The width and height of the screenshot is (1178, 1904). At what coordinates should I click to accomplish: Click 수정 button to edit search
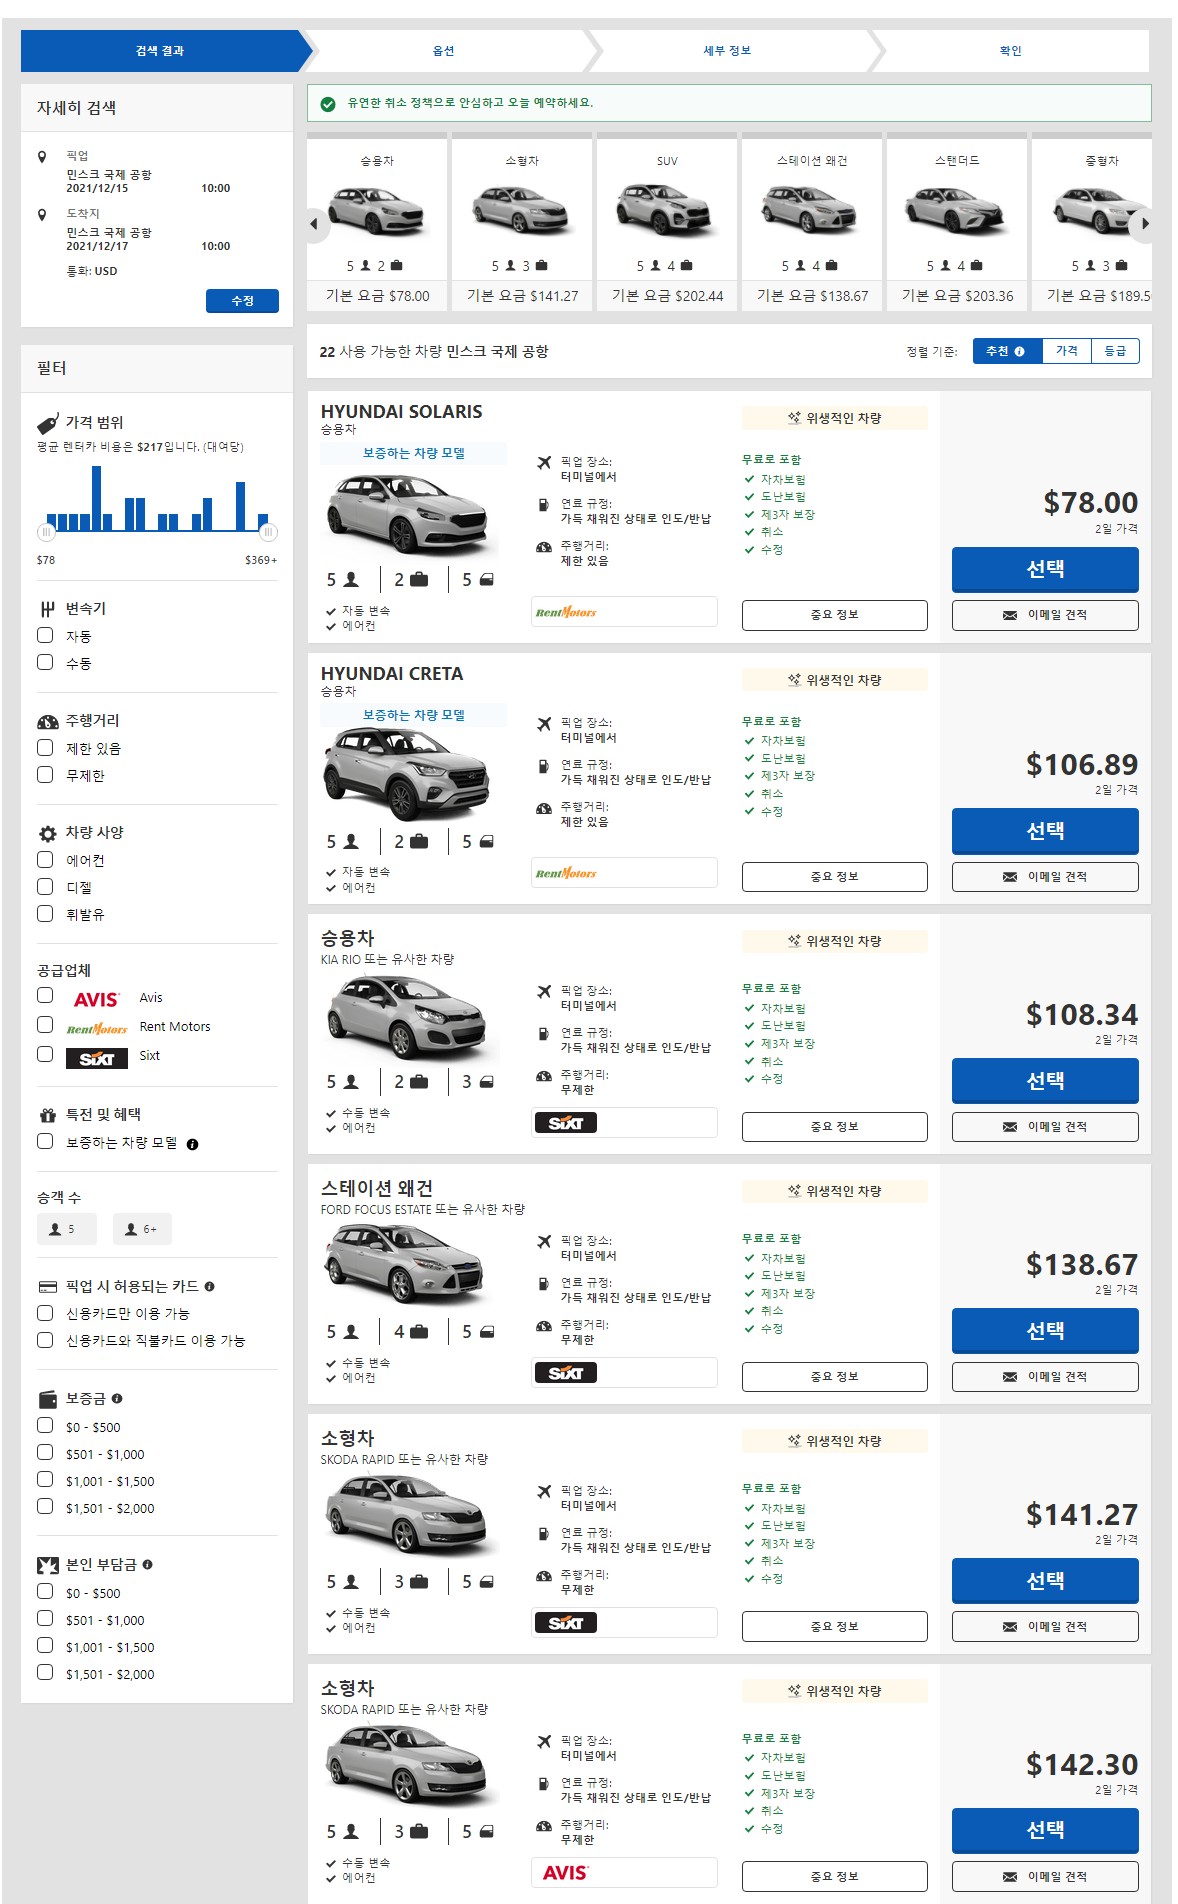click(x=242, y=301)
